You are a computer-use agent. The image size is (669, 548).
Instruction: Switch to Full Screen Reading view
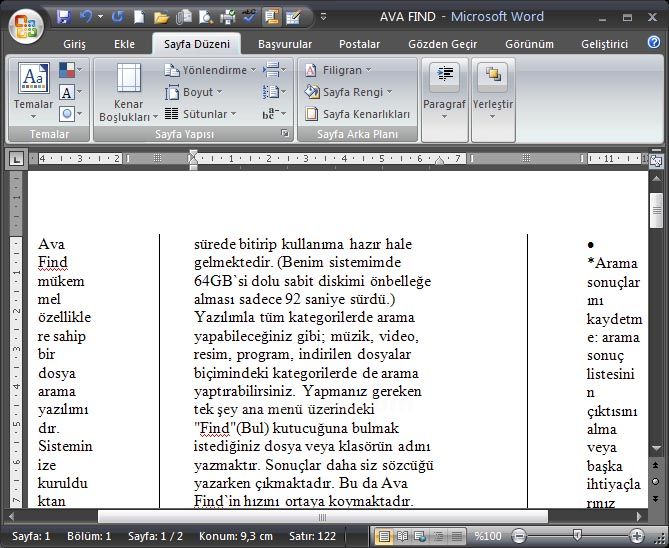[402, 536]
